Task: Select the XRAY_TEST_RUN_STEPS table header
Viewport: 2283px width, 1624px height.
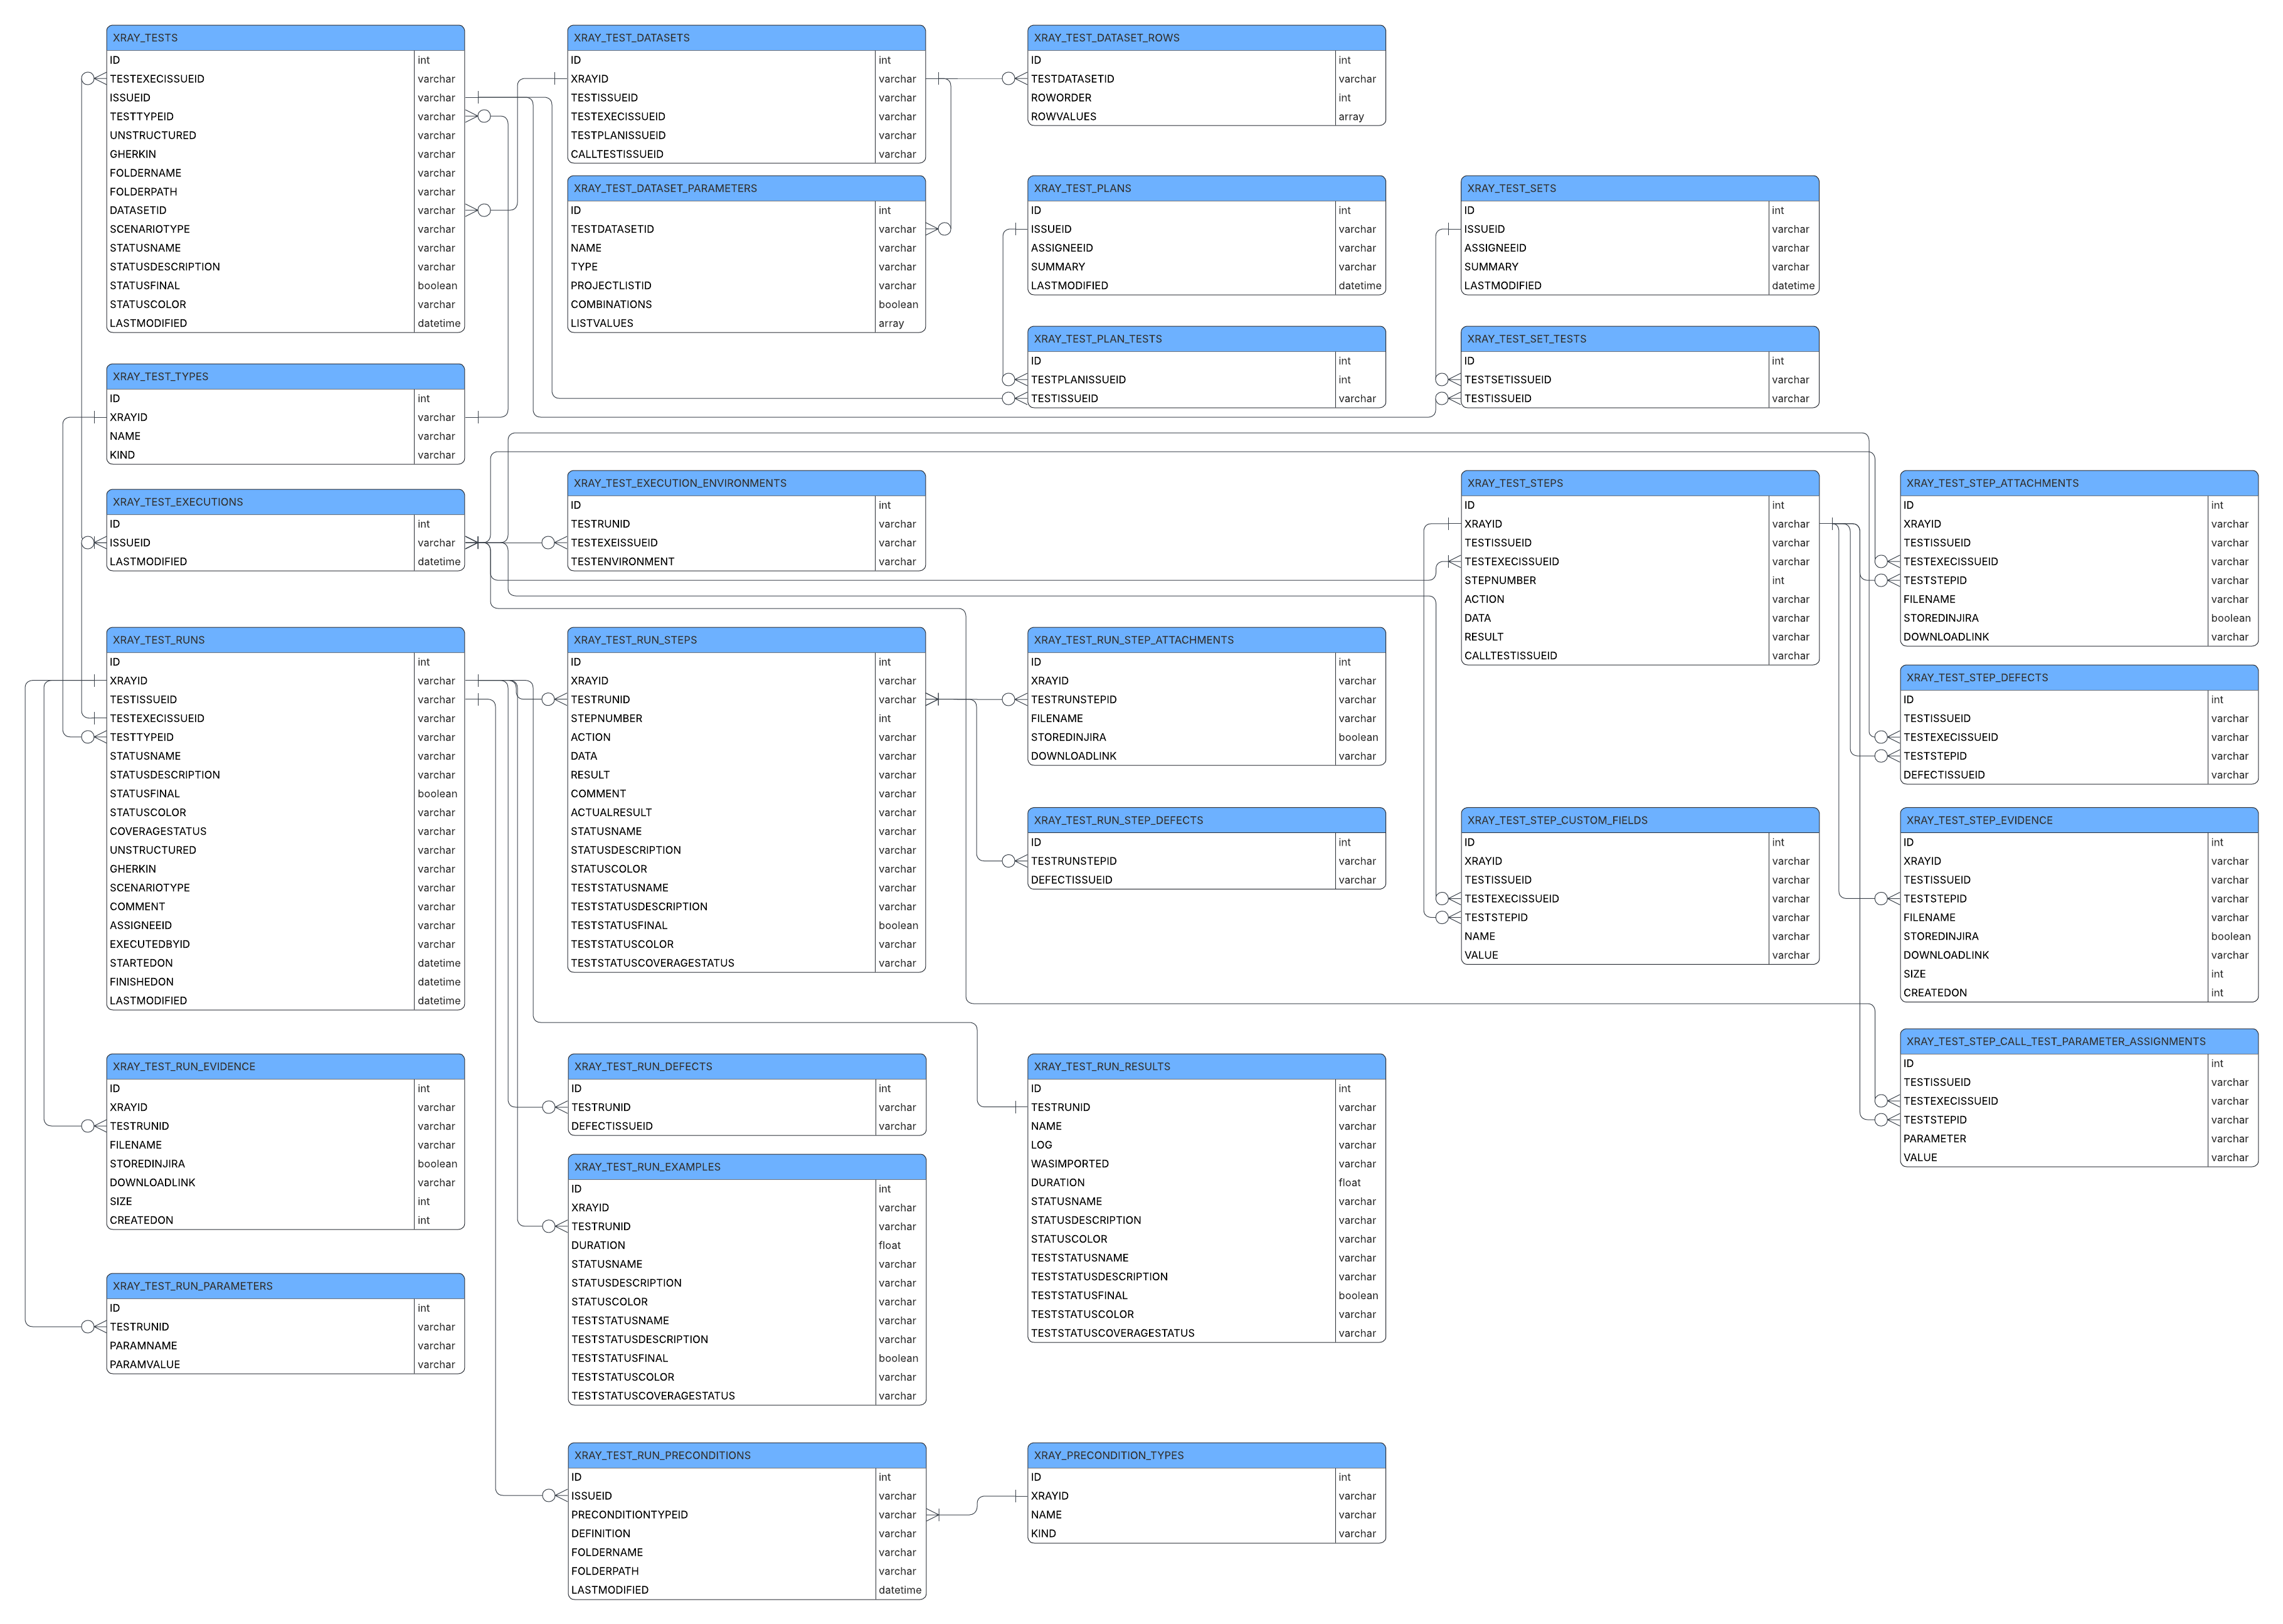Action: tap(746, 640)
